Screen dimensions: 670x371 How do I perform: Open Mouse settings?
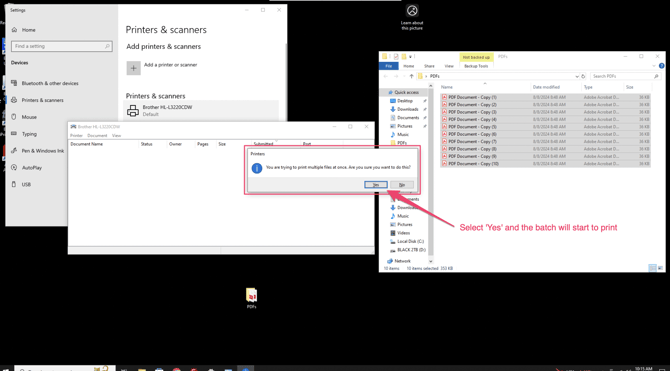tap(29, 117)
